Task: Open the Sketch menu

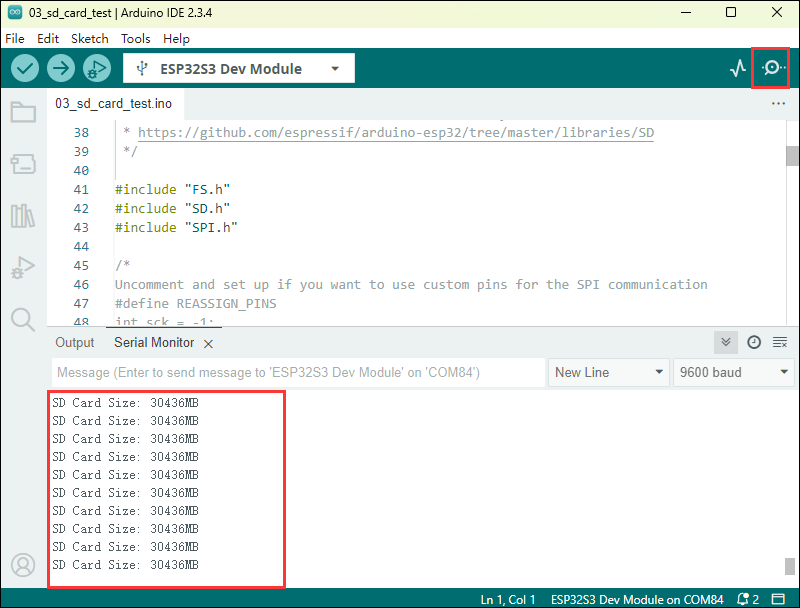Action: pos(90,39)
